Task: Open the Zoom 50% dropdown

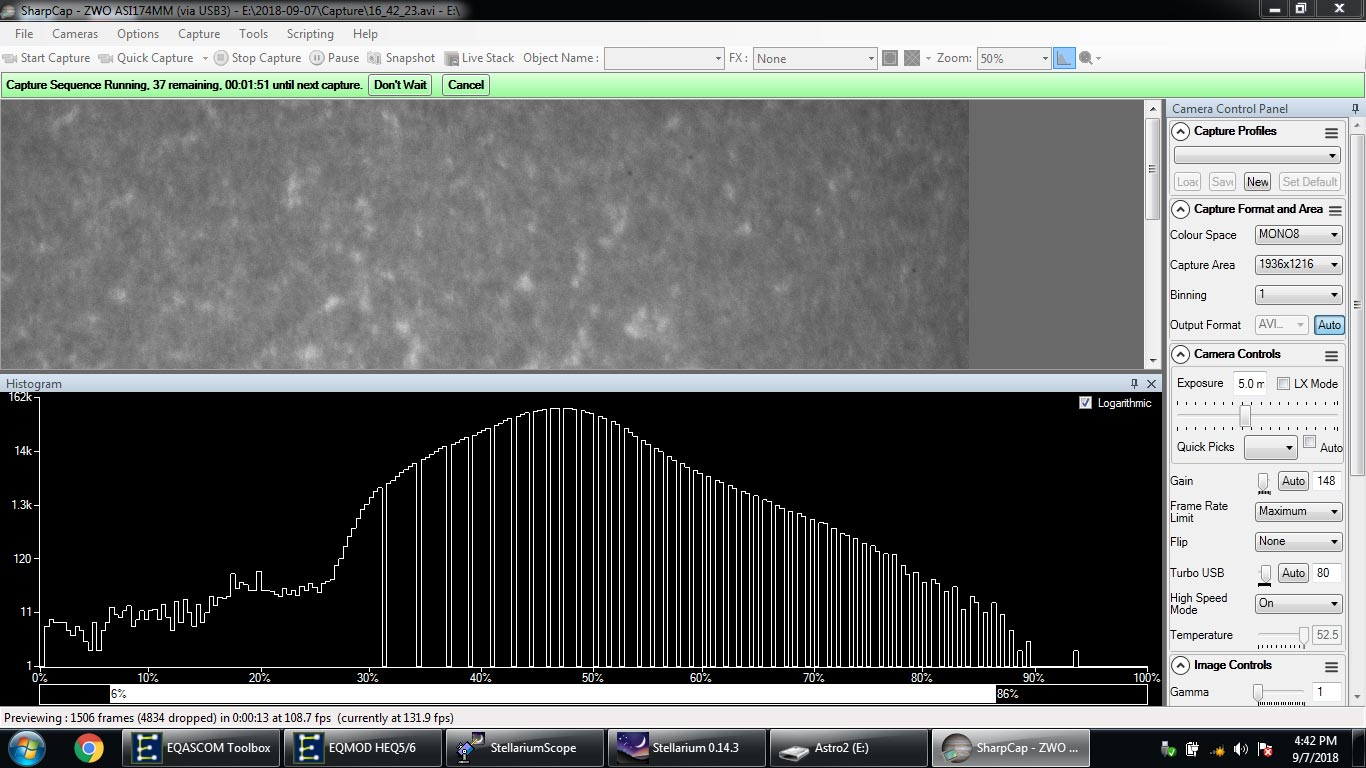Action: [x=1013, y=58]
